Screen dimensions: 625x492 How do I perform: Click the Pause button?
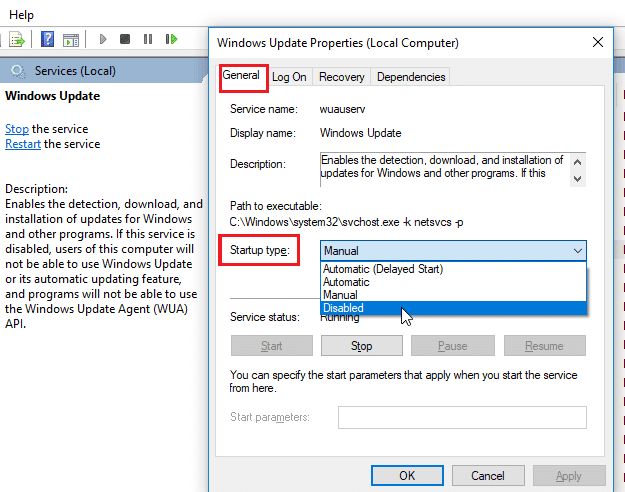(x=452, y=346)
